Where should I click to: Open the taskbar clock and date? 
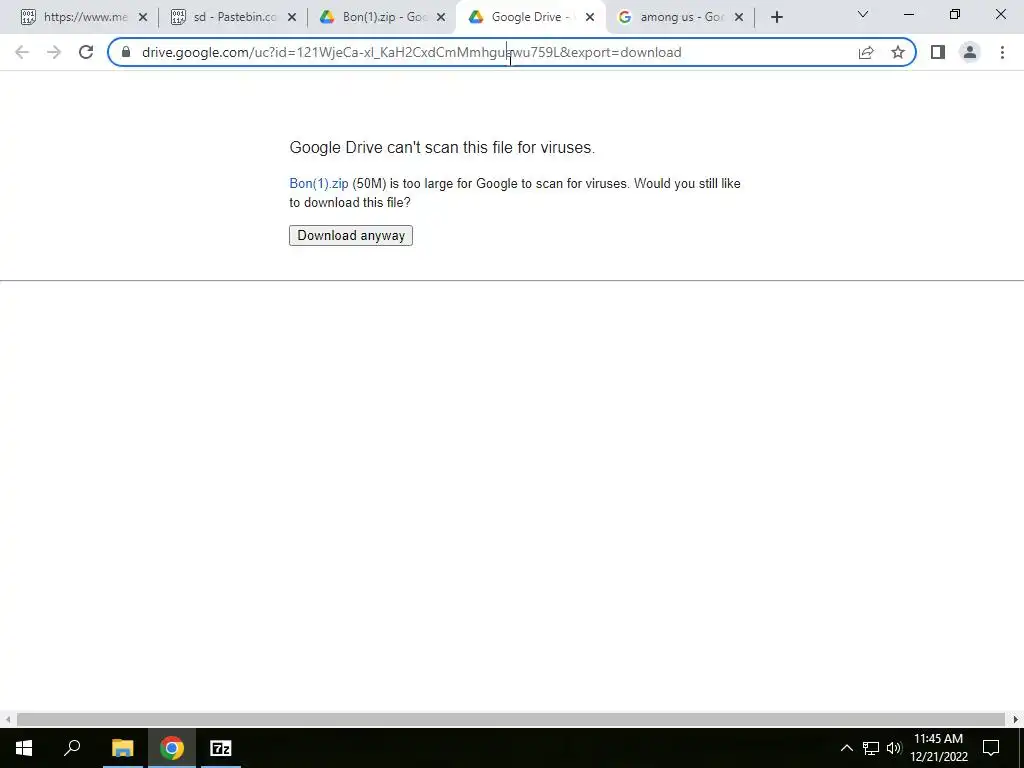pyautogui.click(x=938, y=748)
